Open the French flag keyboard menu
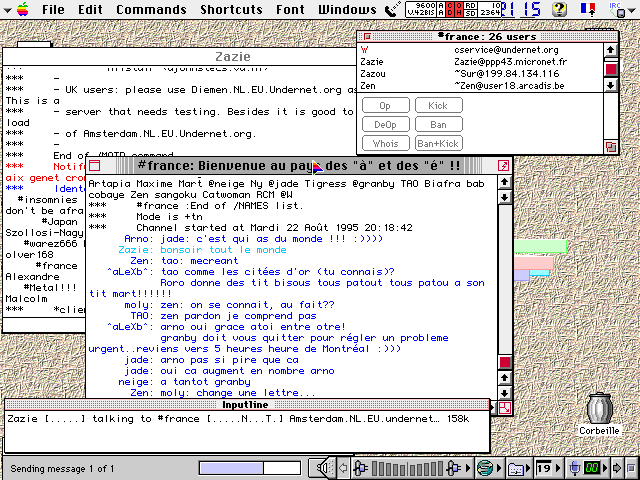Image resolution: width=640 pixels, height=480 pixels. [x=588, y=9]
